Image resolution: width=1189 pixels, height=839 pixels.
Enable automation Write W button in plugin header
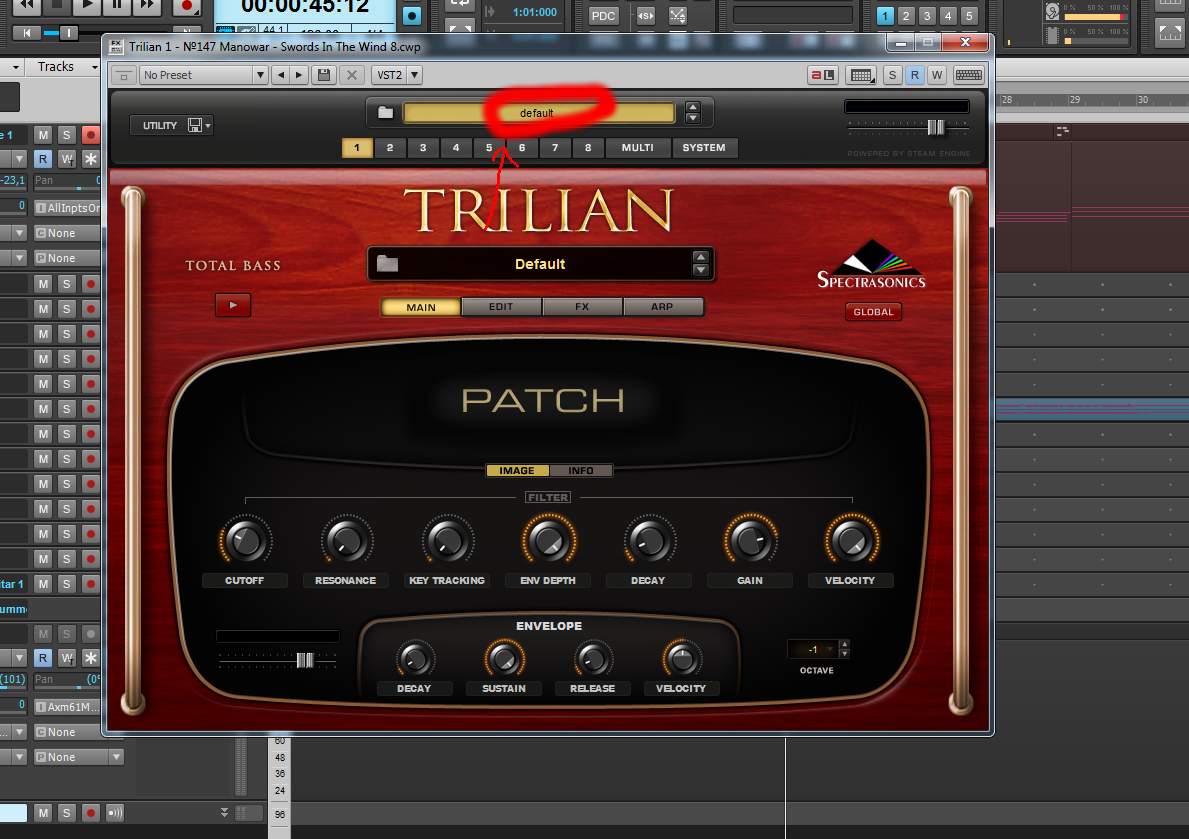[x=937, y=75]
